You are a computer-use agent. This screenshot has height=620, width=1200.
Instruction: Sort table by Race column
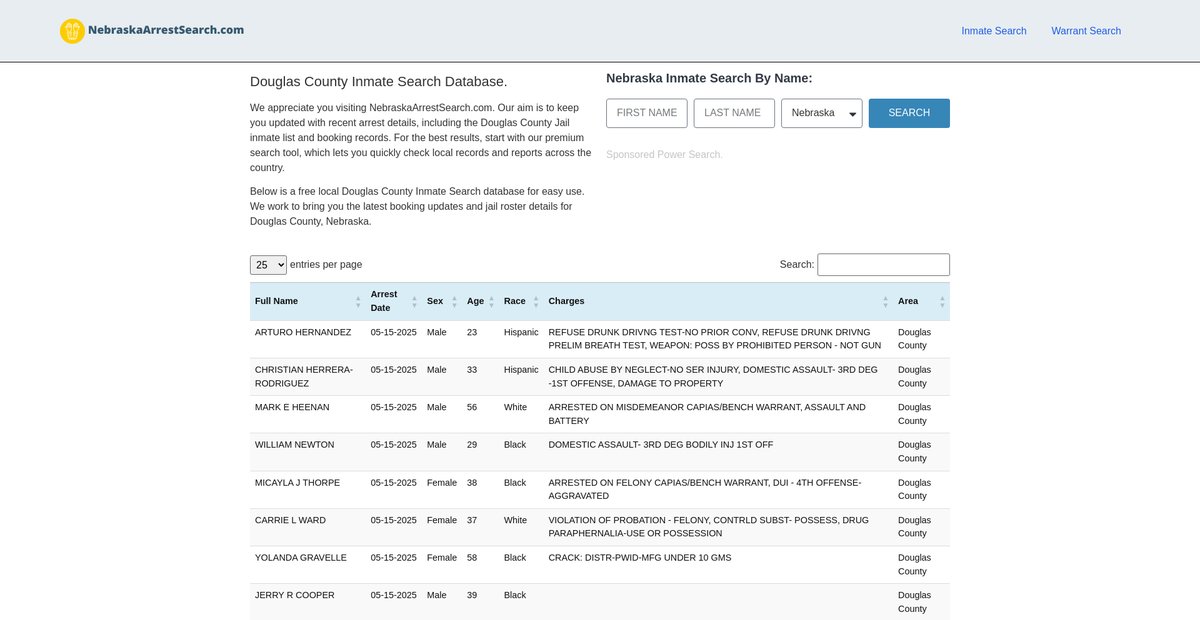[521, 301]
